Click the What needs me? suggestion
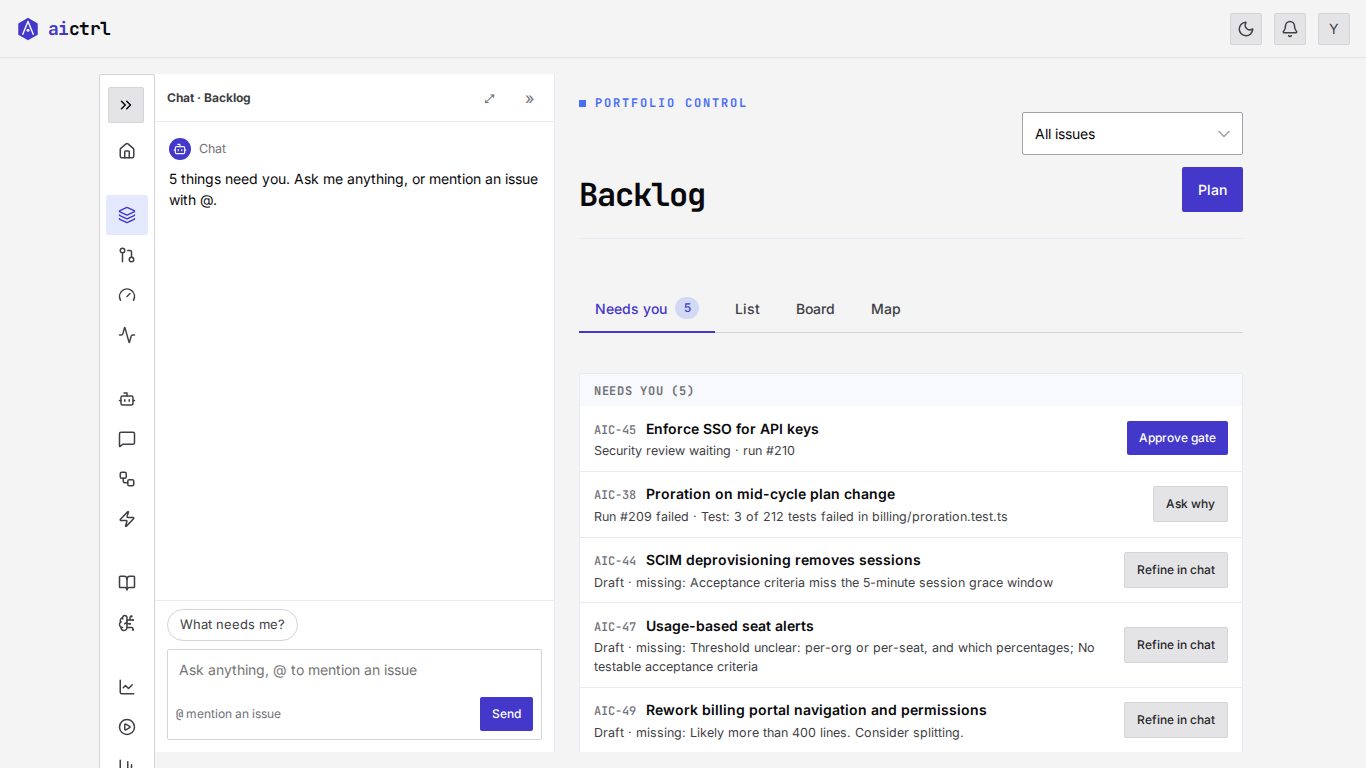Screen dimensions: 1366x768 (x=232, y=624)
